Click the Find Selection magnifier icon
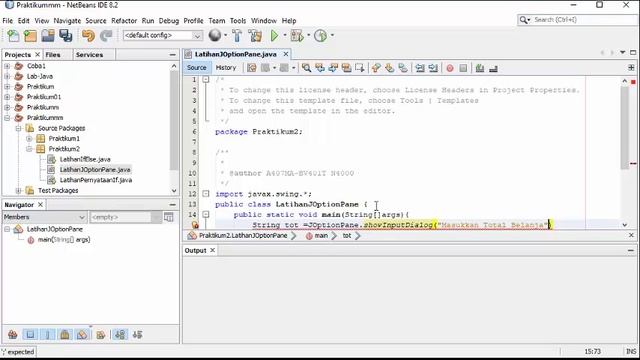 coord(306,68)
